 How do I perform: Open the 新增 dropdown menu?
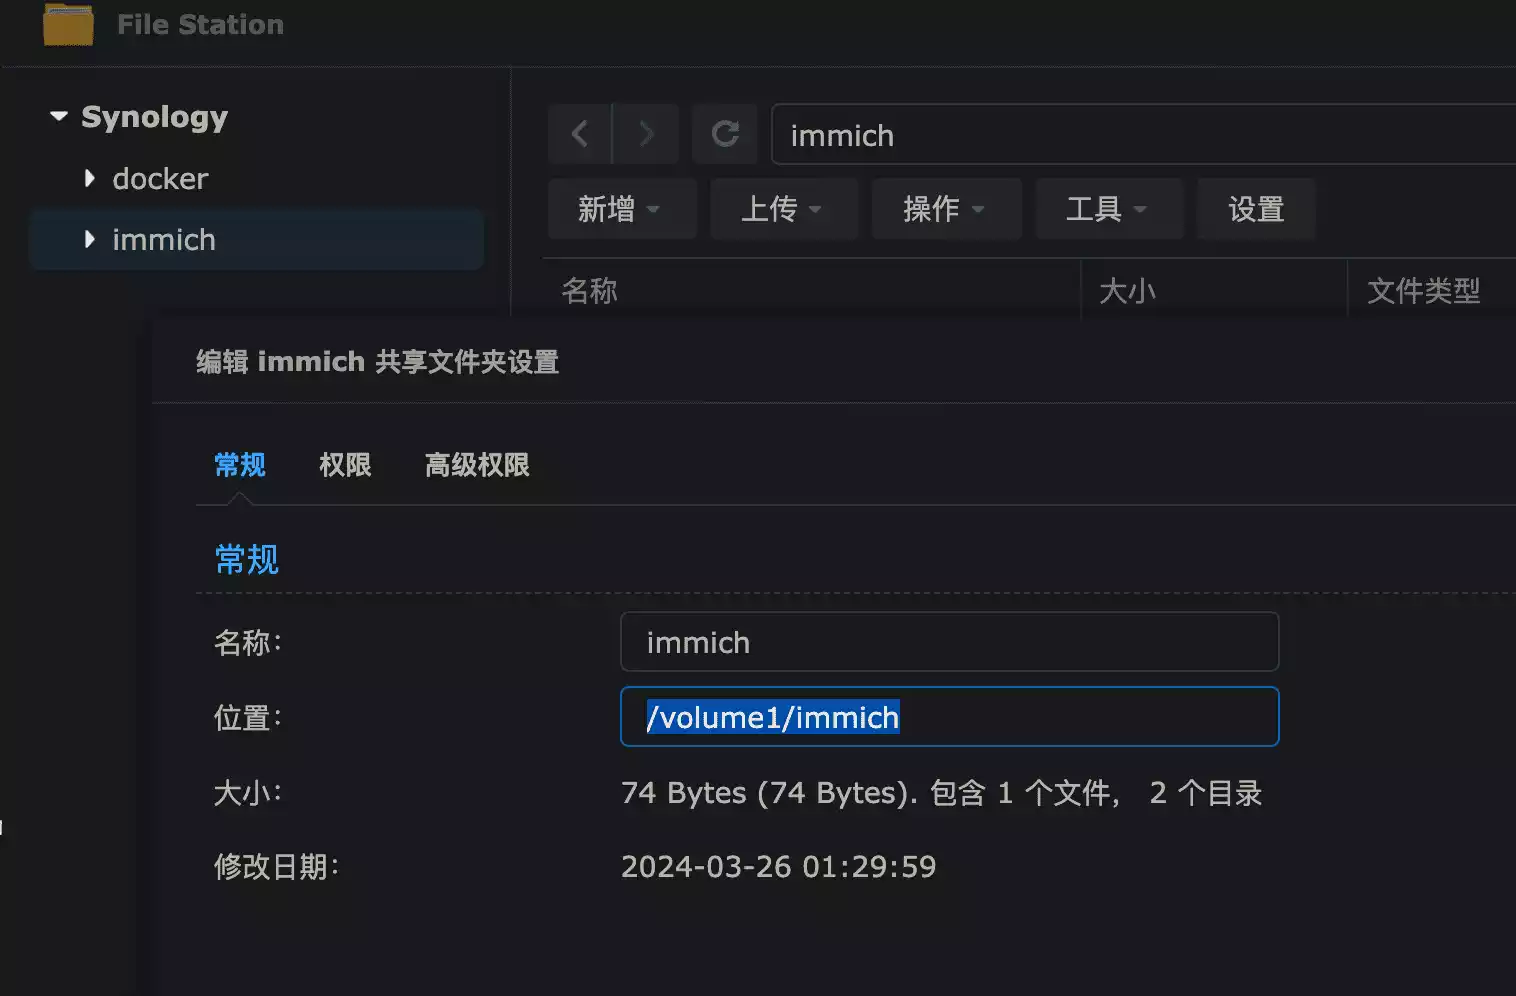tap(620, 209)
